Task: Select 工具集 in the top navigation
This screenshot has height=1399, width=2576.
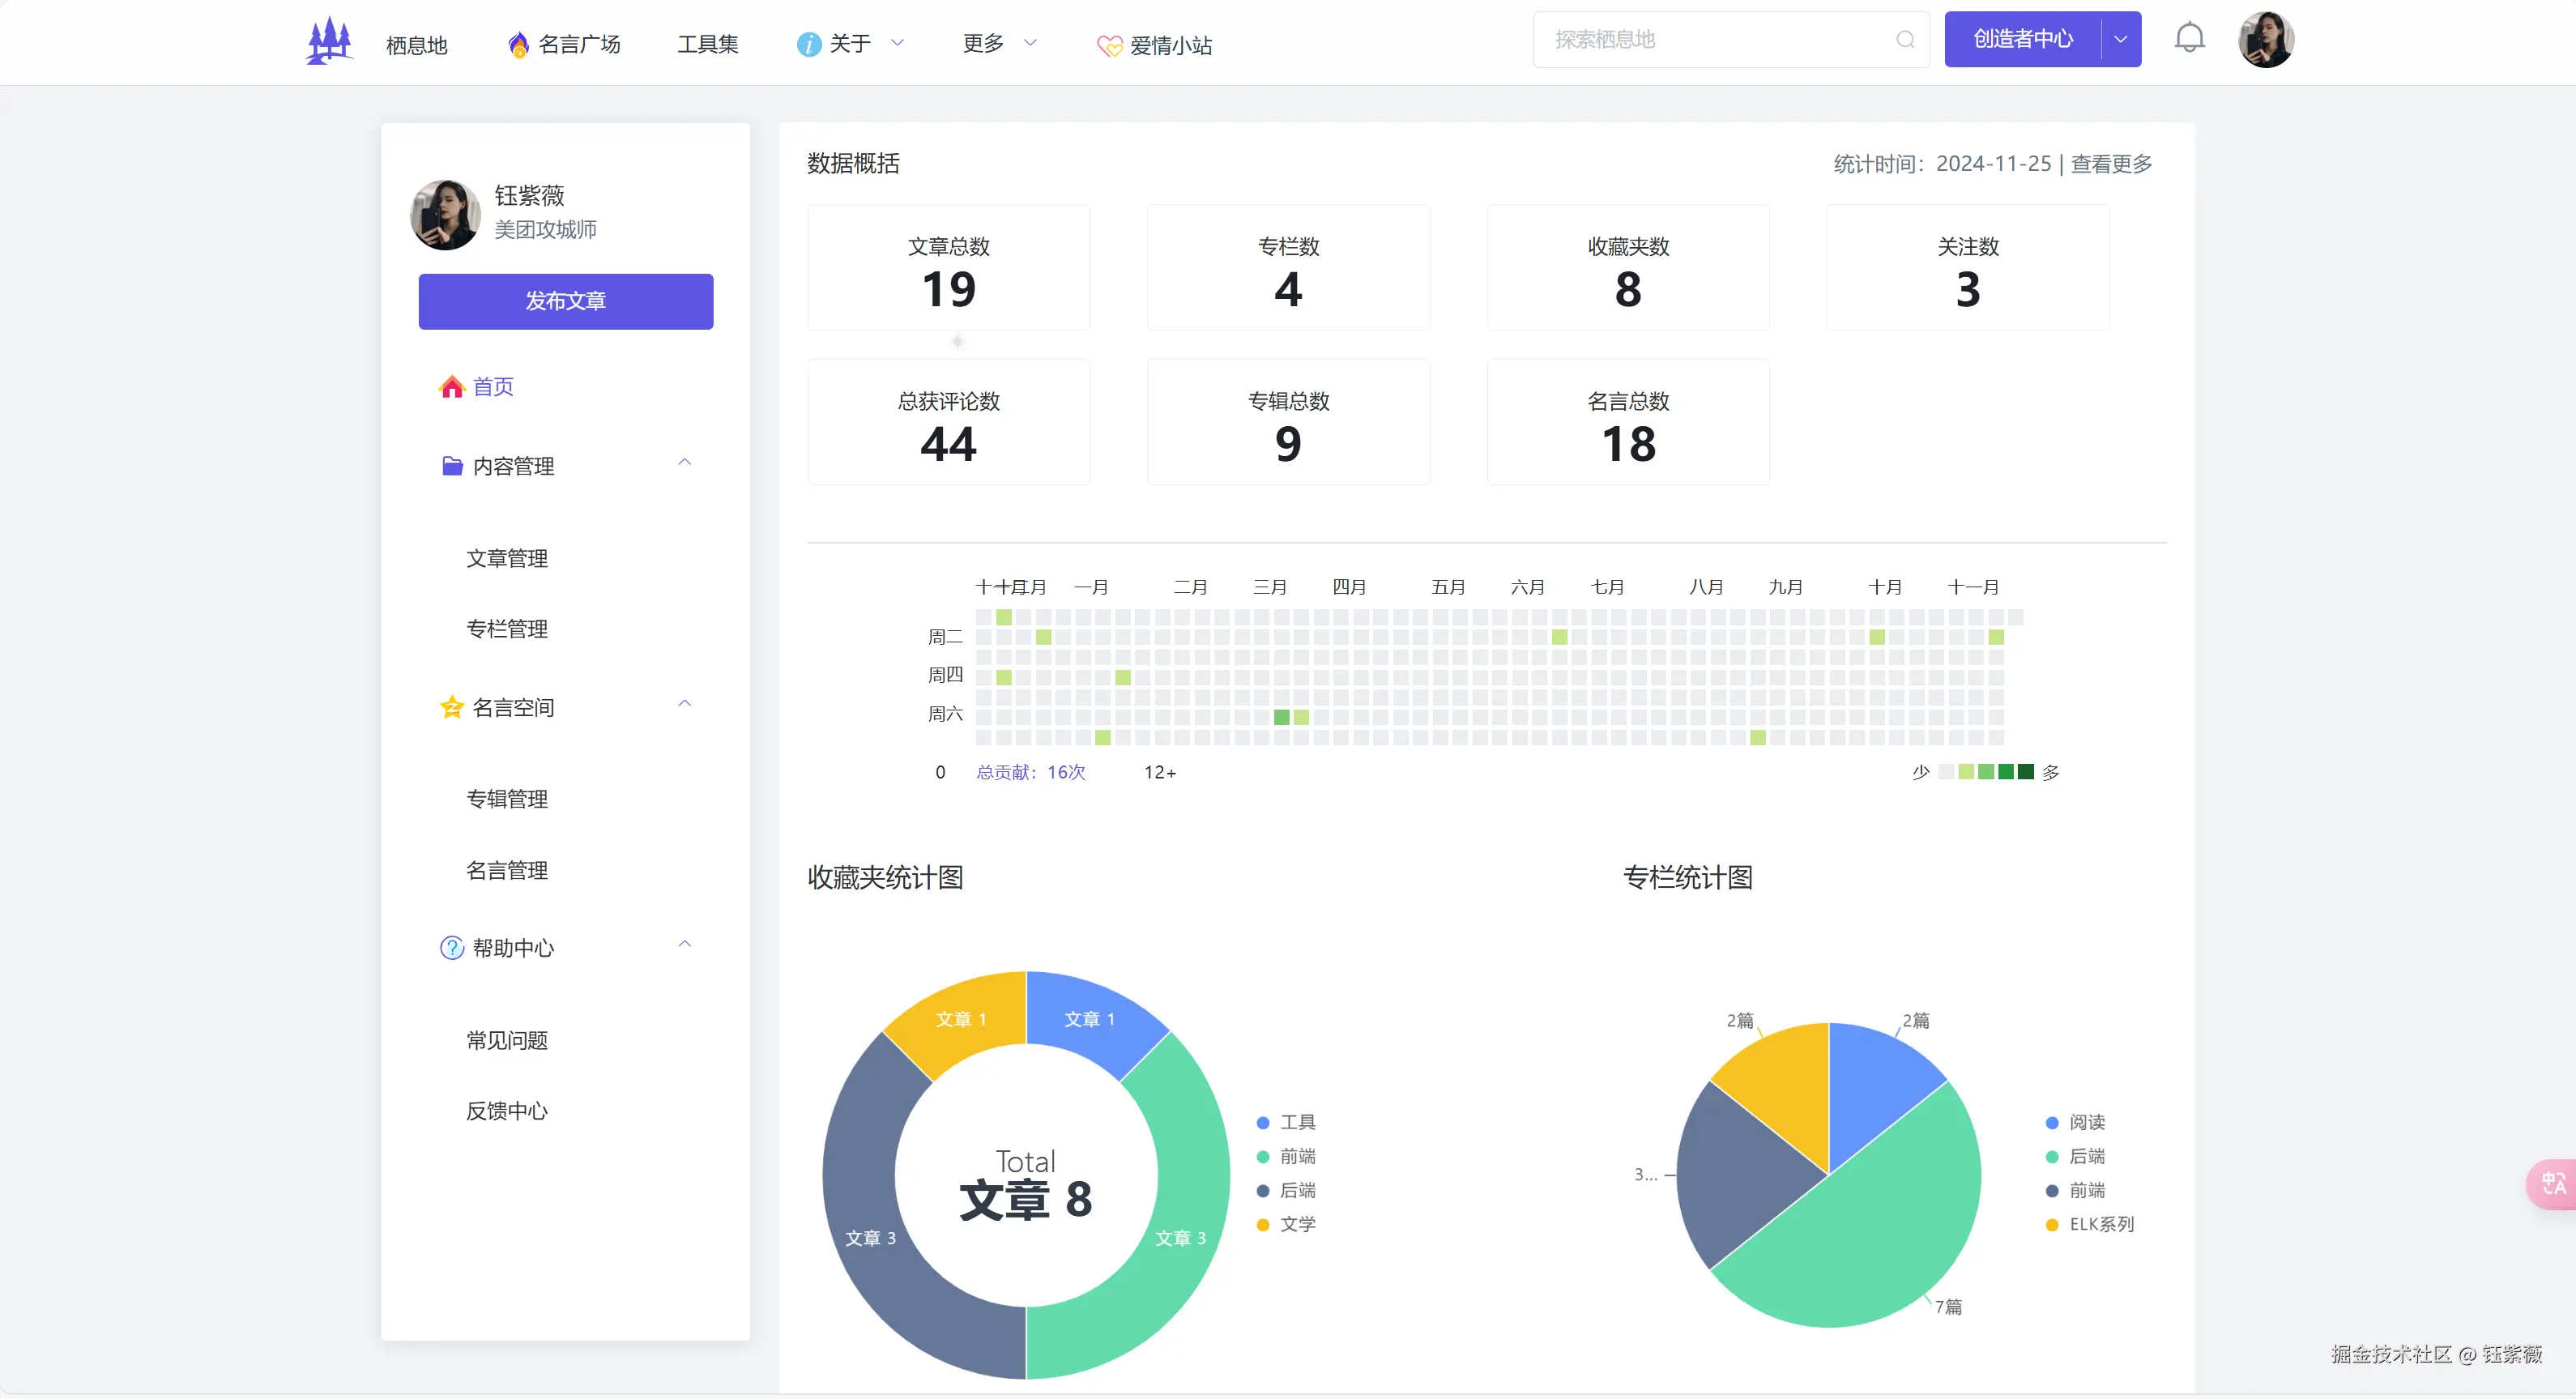Action: click(x=707, y=44)
